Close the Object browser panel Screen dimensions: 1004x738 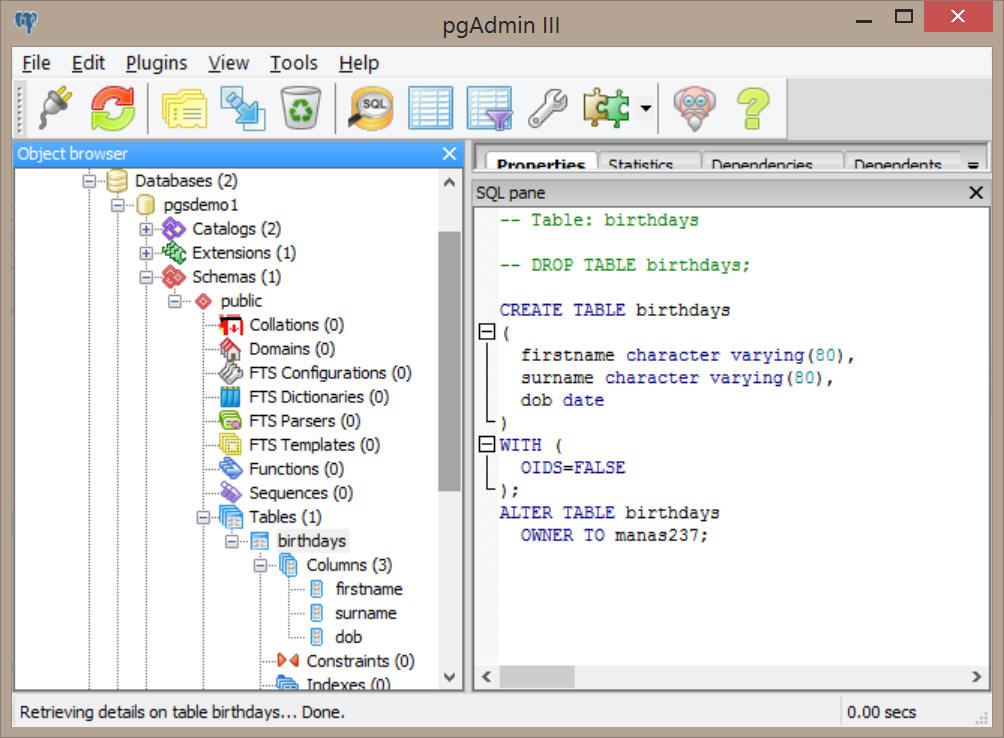449,154
